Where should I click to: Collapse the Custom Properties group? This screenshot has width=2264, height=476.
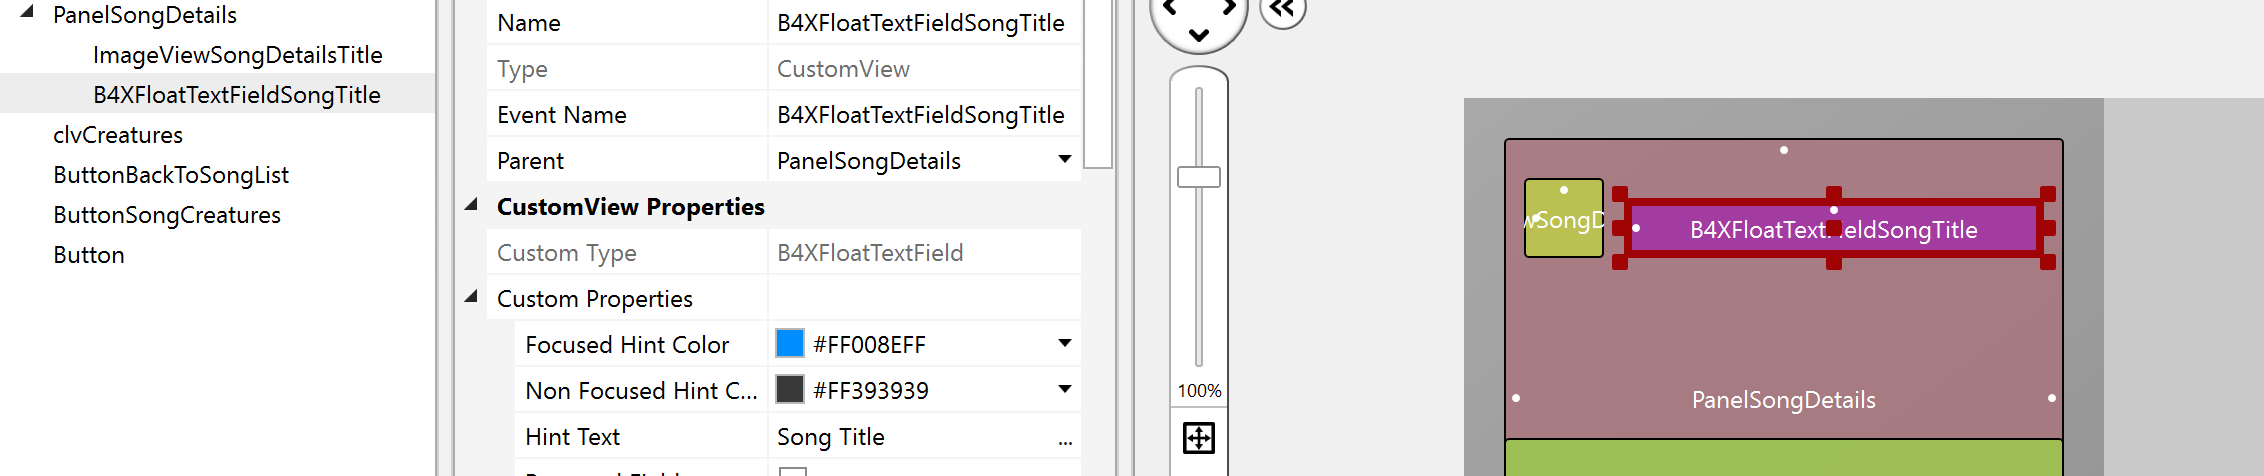coord(471,297)
